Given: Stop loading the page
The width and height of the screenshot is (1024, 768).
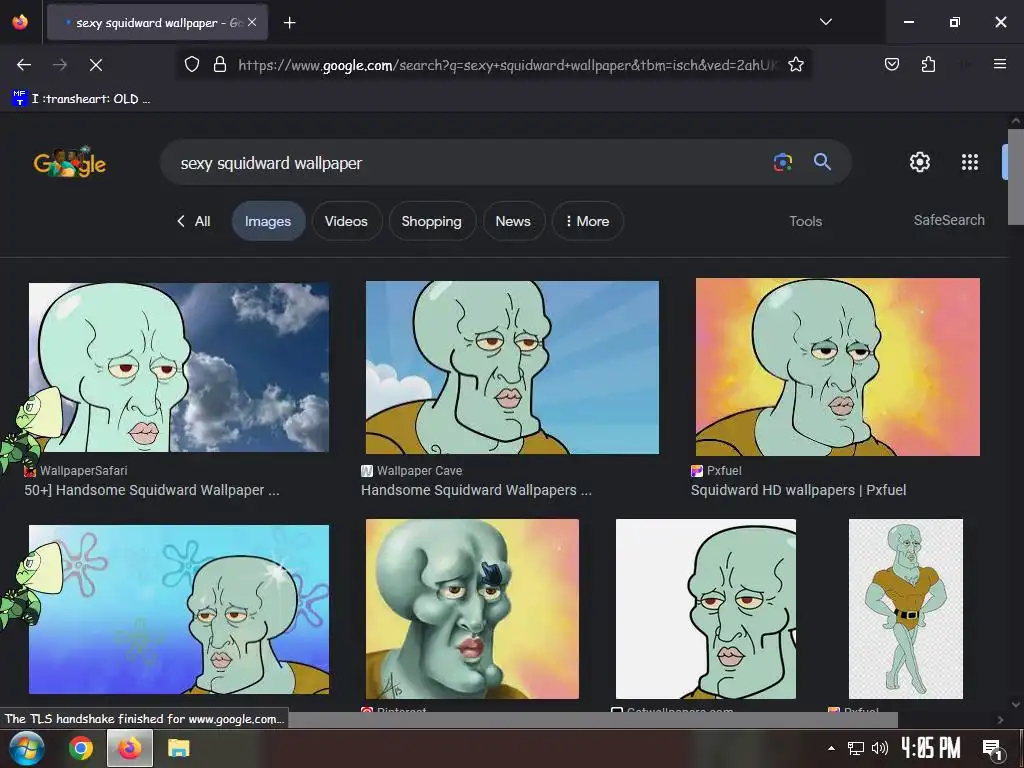Looking at the screenshot, I should (95, 65).
